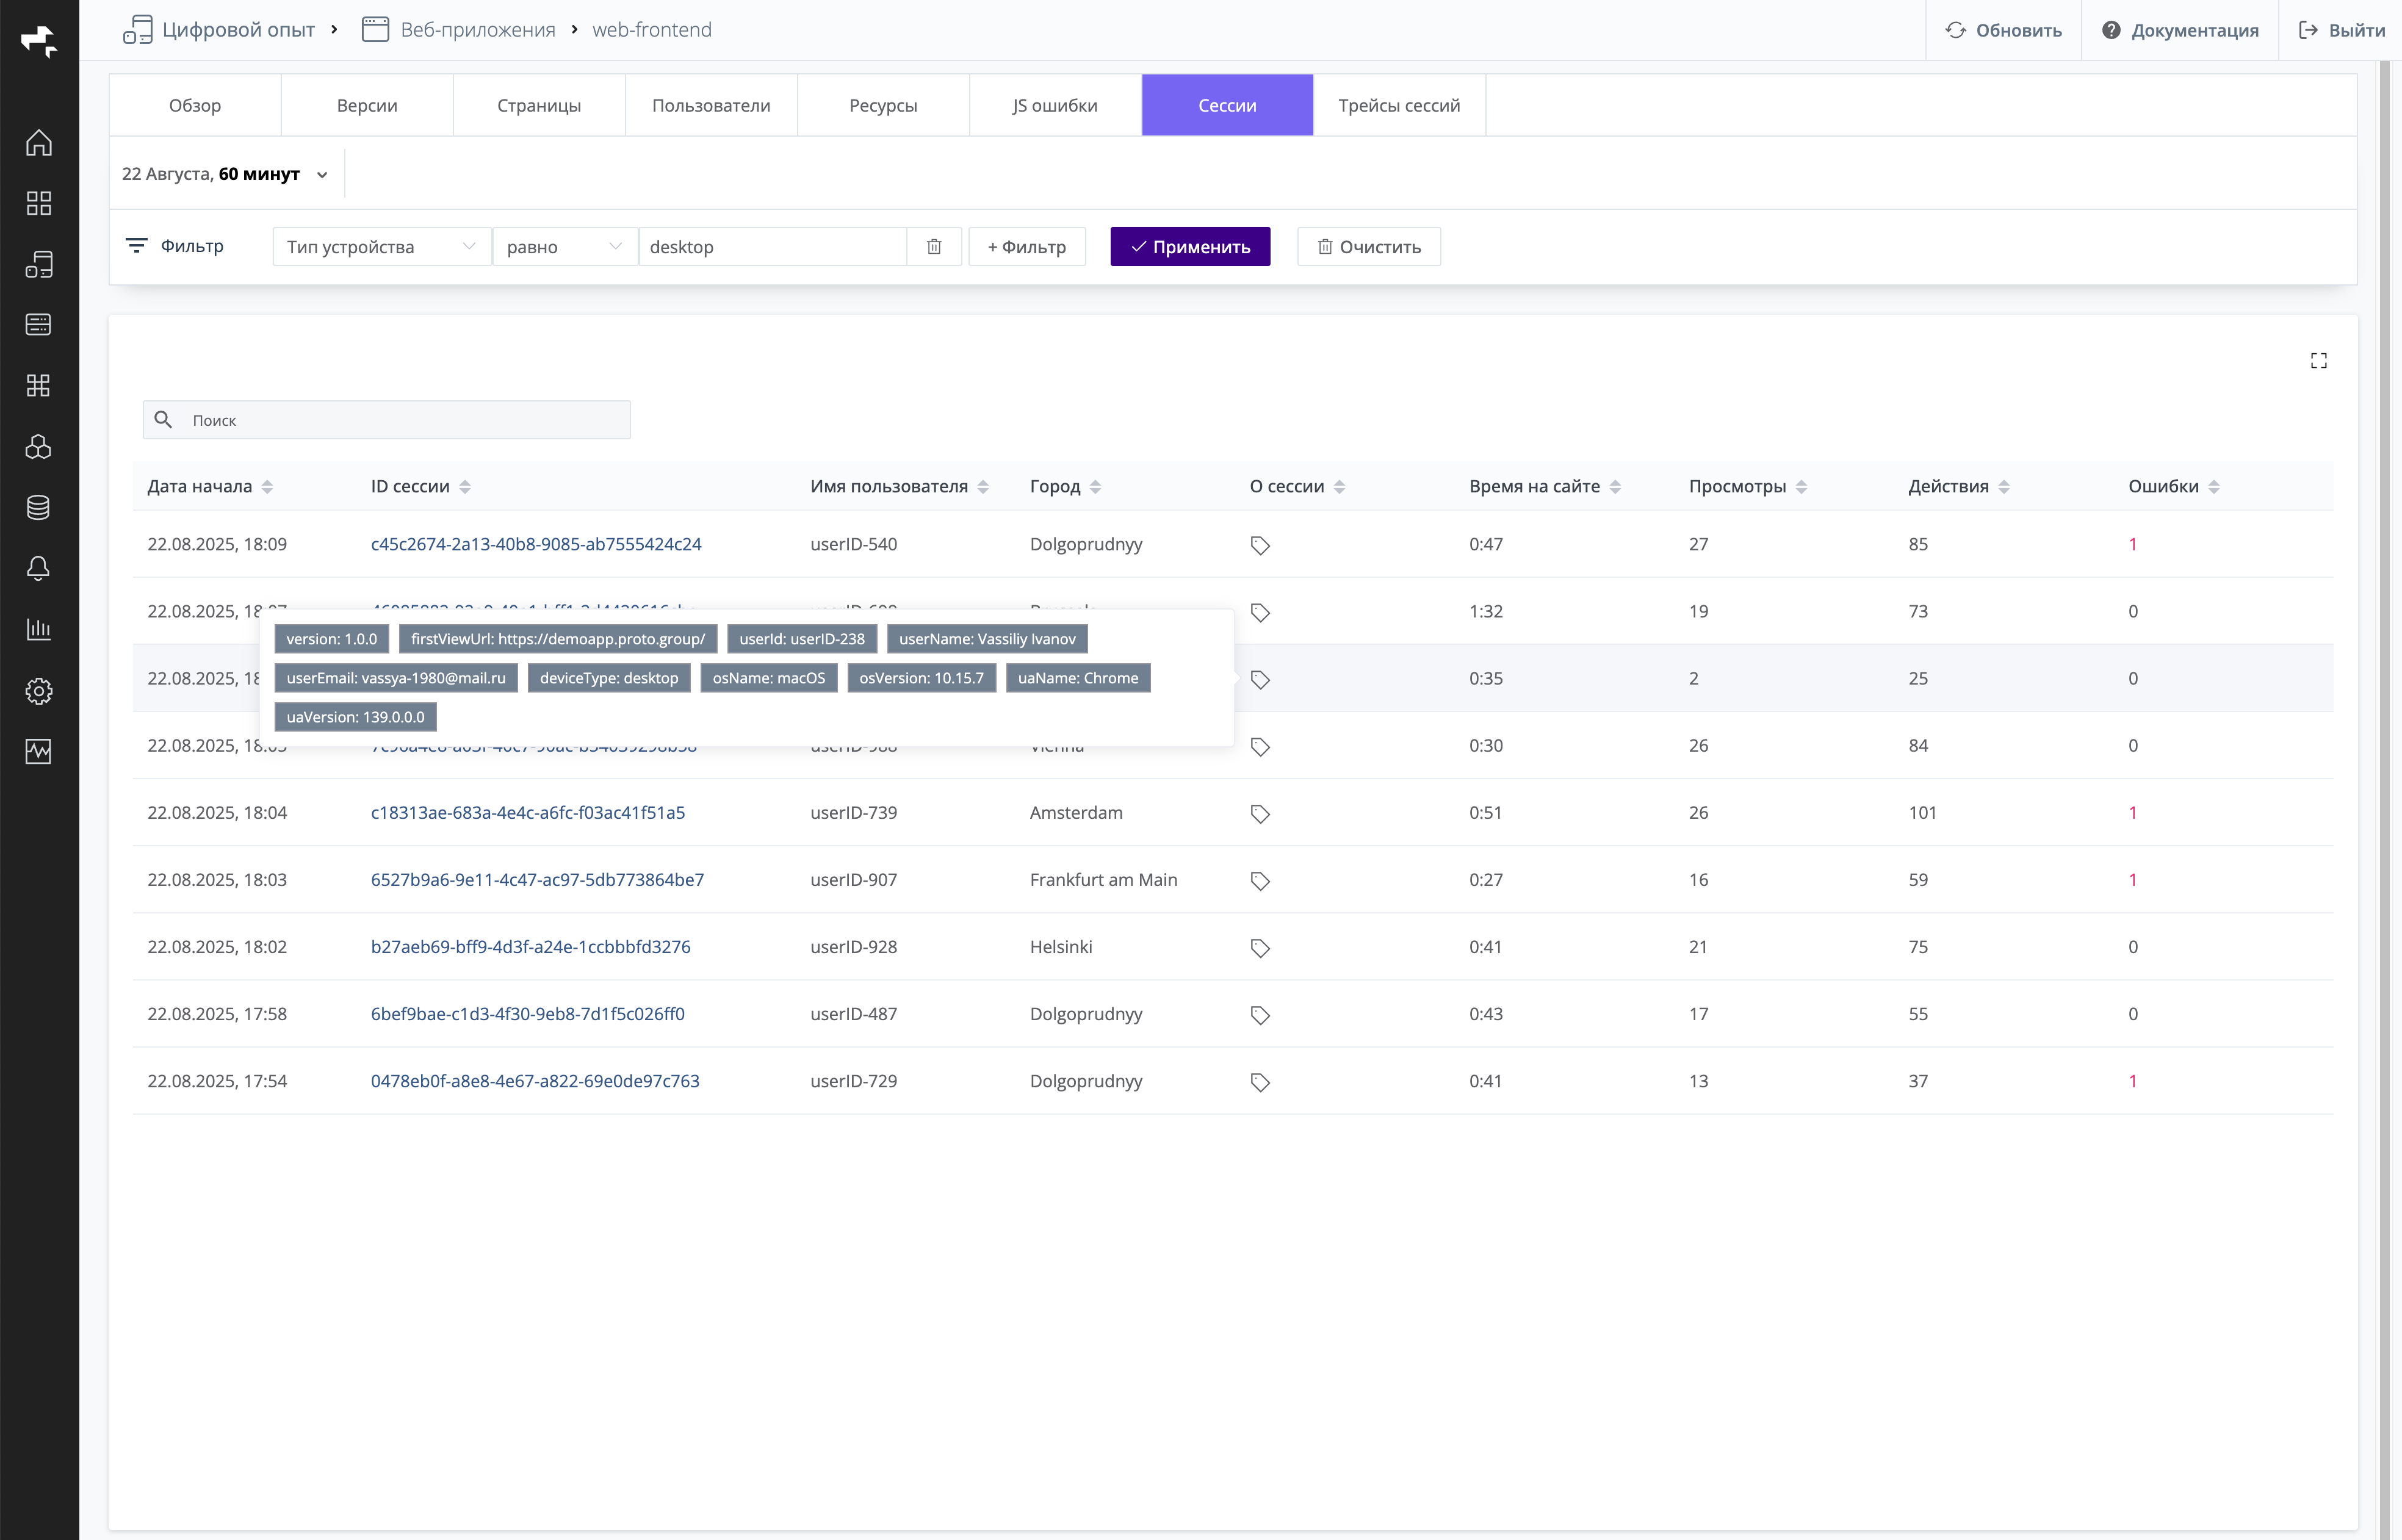The image size is (2402, 1540).
Task: Open the activity monitor sidebar icon
Action: 38,751
